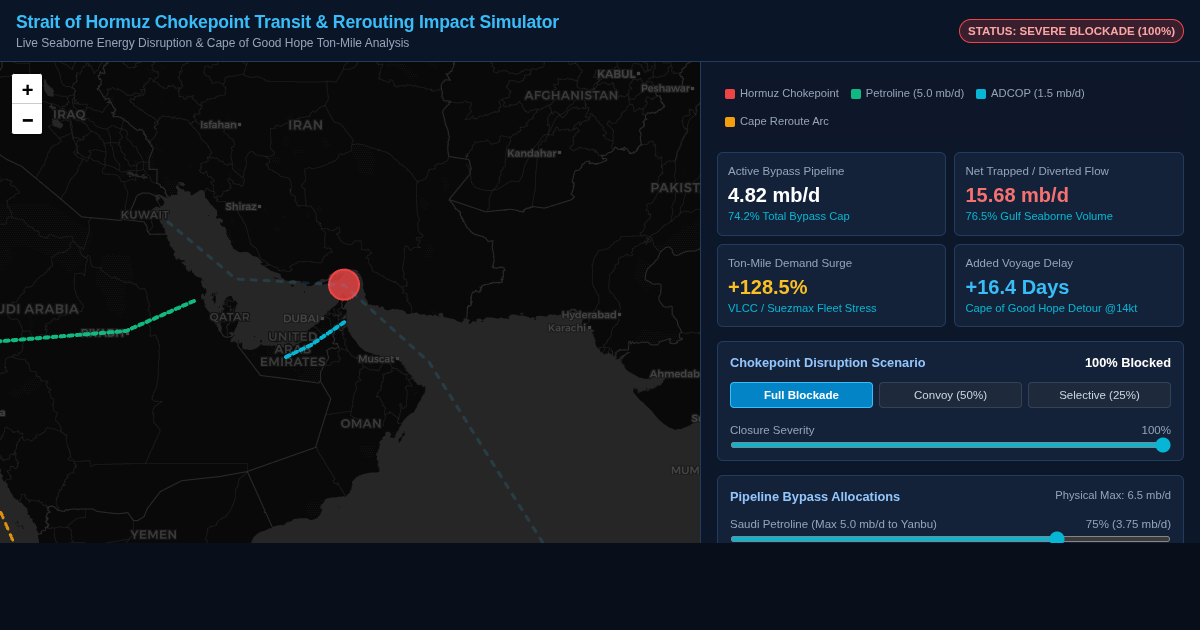The width and height of the screenshot is (1200, 630).
Task: Click the Petroline green legend swatch
Action: point(856,94)
